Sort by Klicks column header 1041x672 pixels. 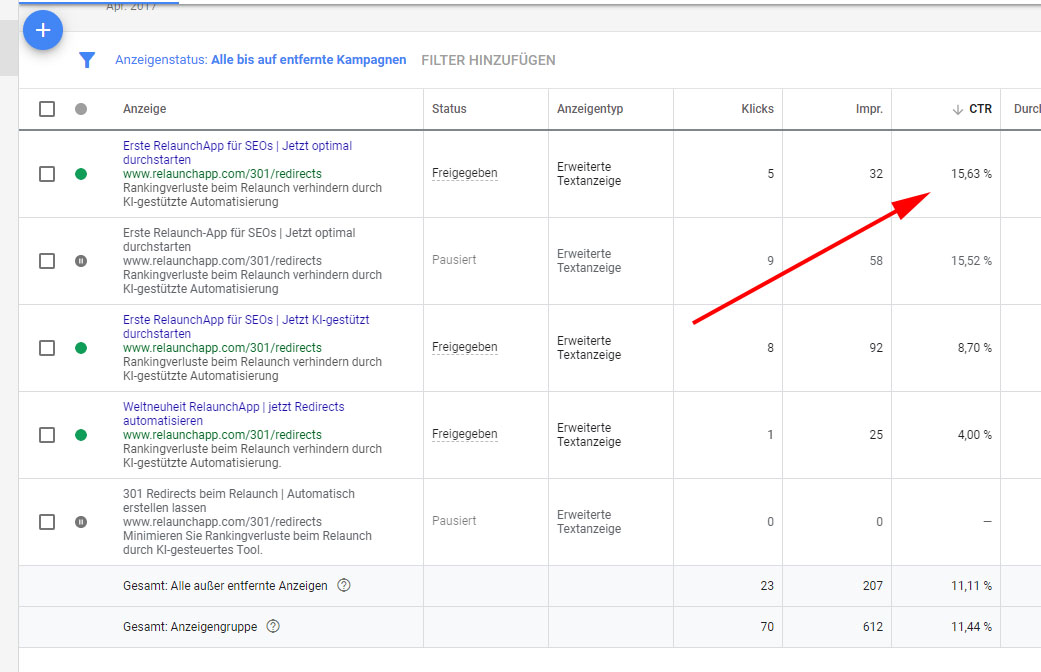point(758,109)
